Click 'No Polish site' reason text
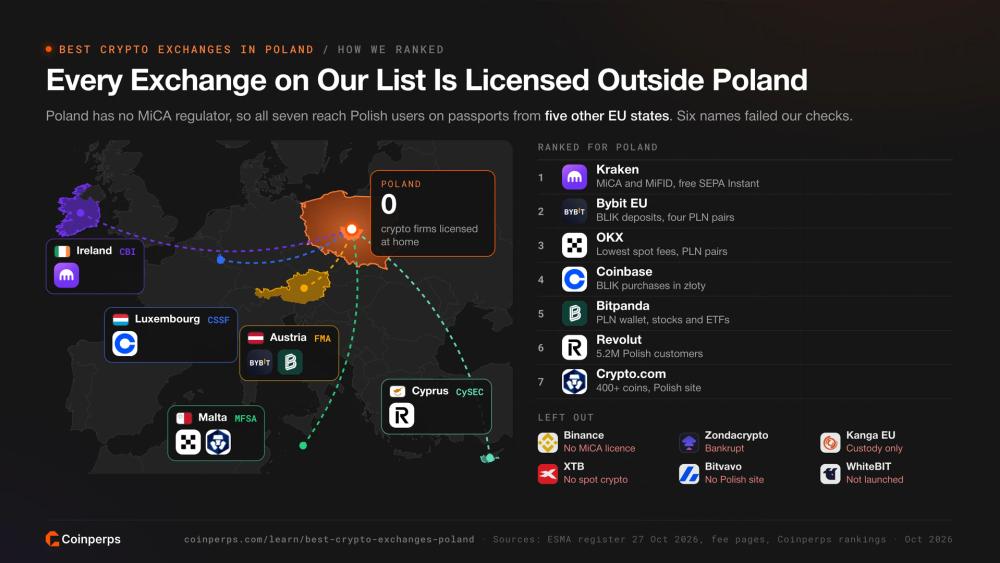The width and height of the screenshot is (1000, 563). [734, 479]
